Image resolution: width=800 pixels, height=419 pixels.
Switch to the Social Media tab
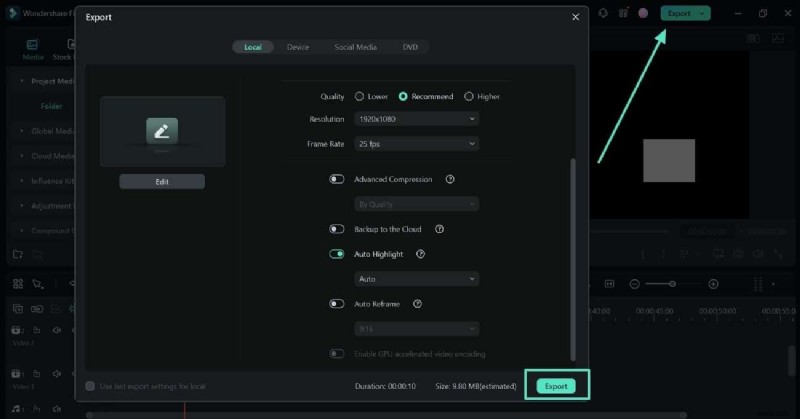[x=355, y=47]
